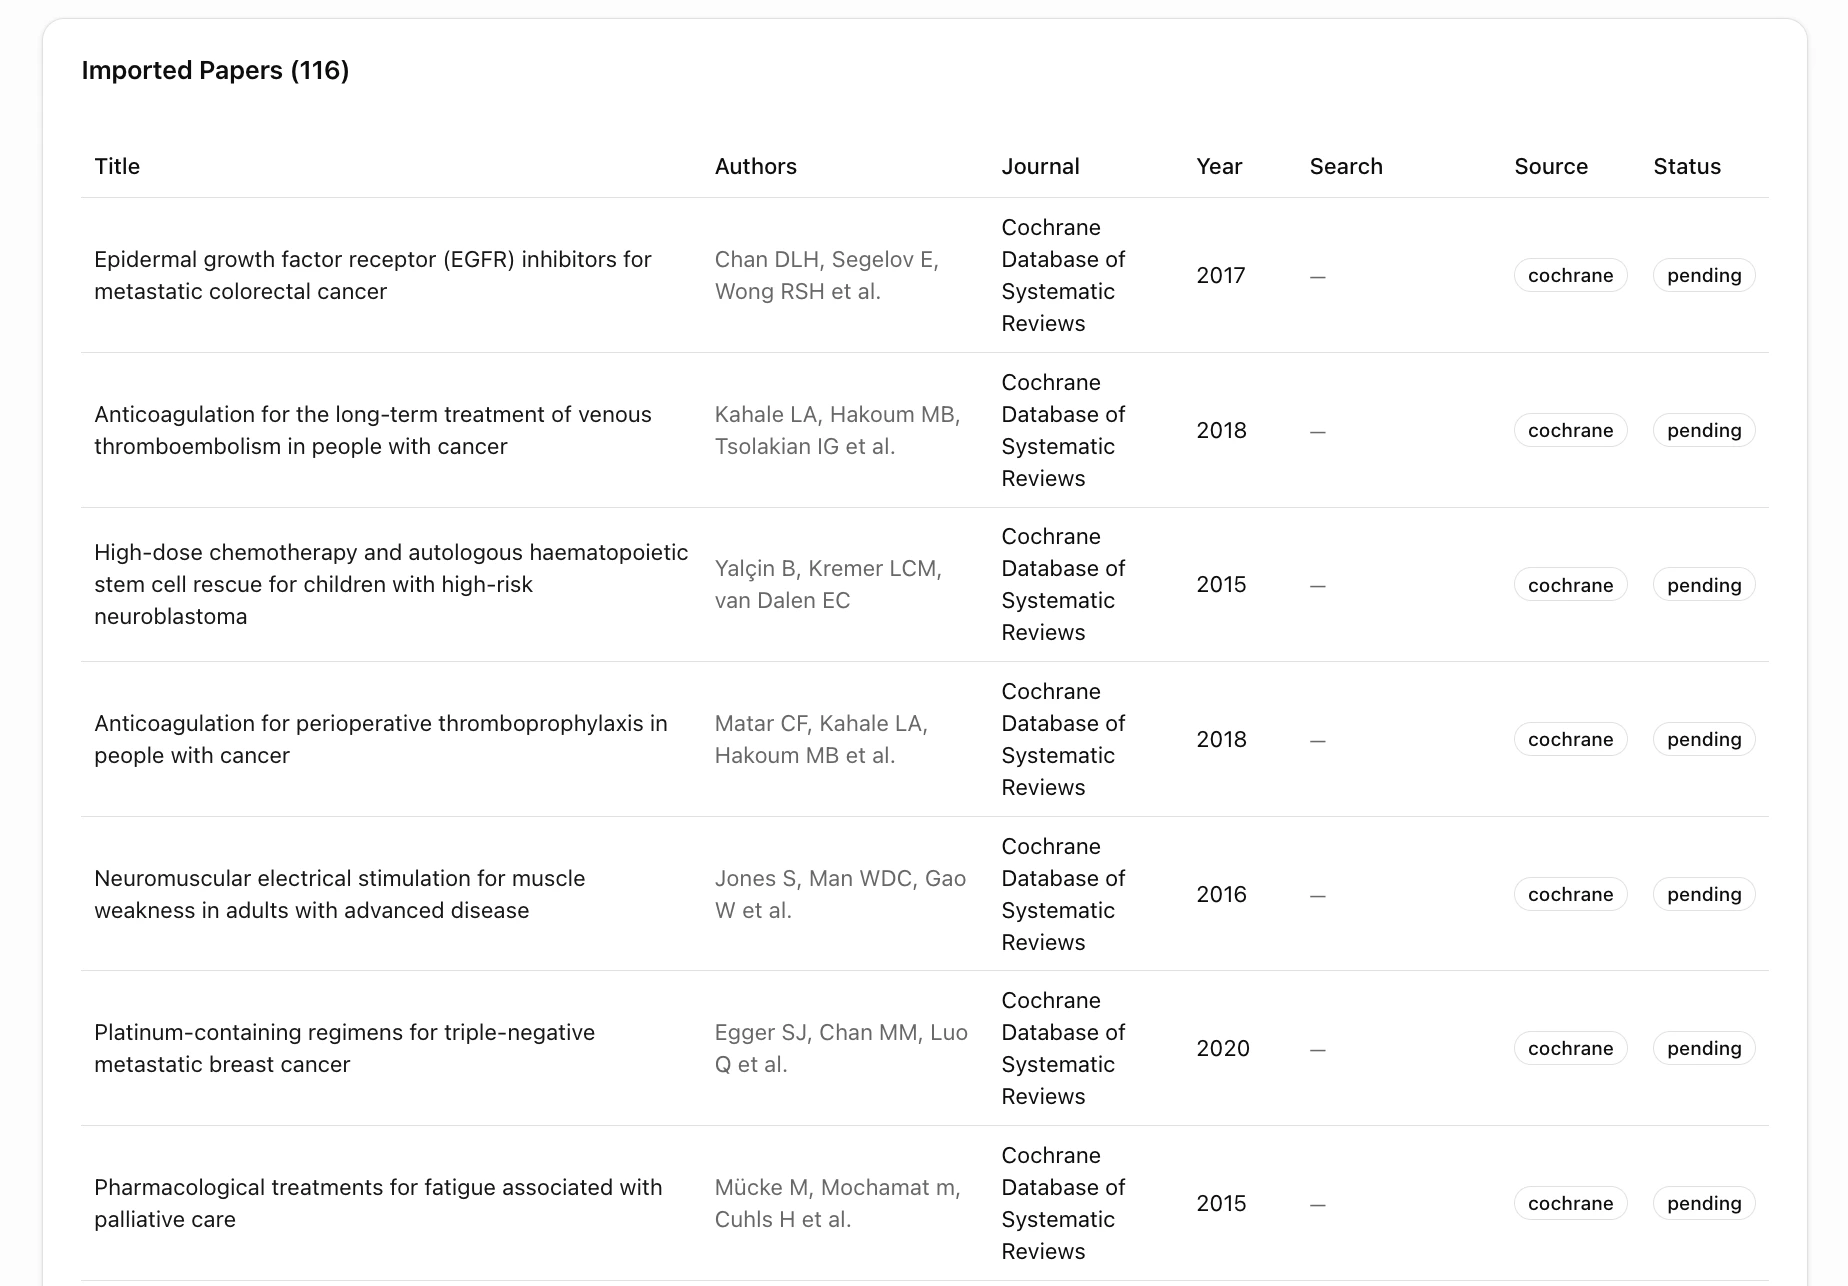
Task: Select the pending status of the platinum-containing regimens paper
Action: pyautogui.click(x=1704, y=1048)
